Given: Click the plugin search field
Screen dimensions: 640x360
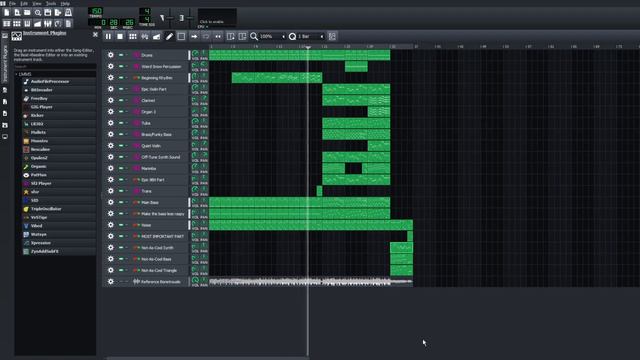Looking at the screenshot, I should pos(55,66).
